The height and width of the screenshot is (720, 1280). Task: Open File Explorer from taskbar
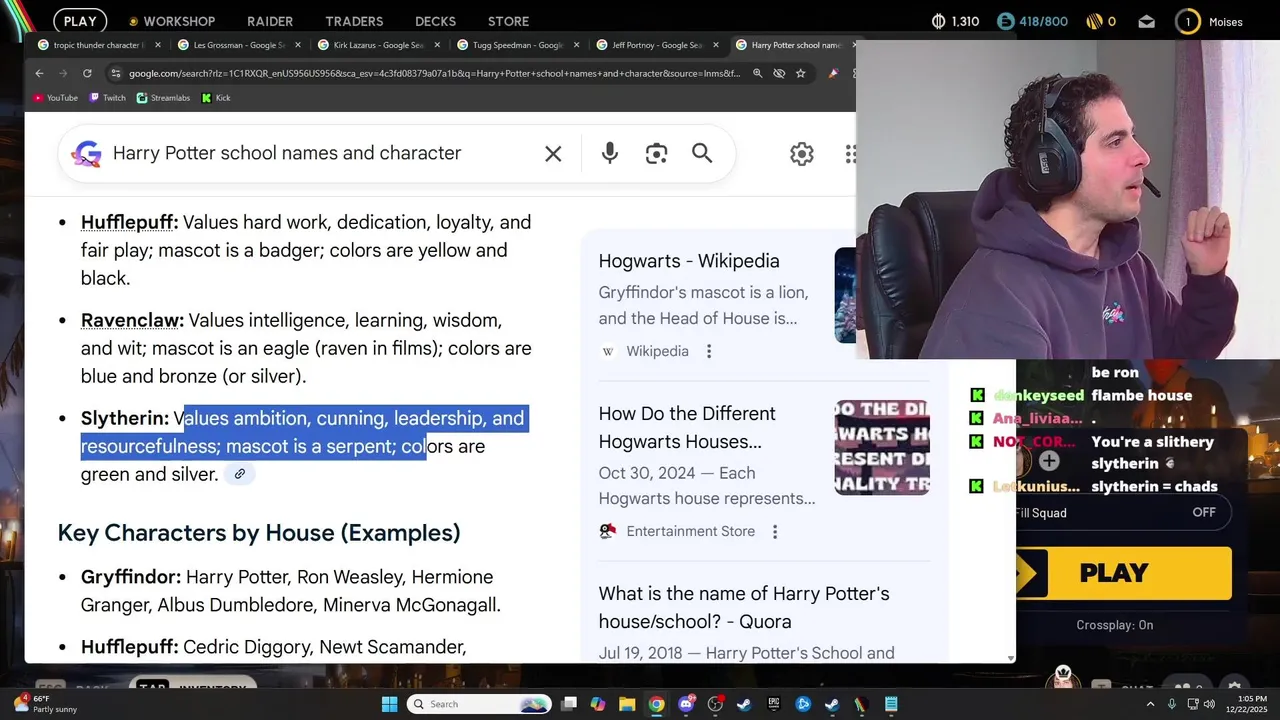(627, 704)
